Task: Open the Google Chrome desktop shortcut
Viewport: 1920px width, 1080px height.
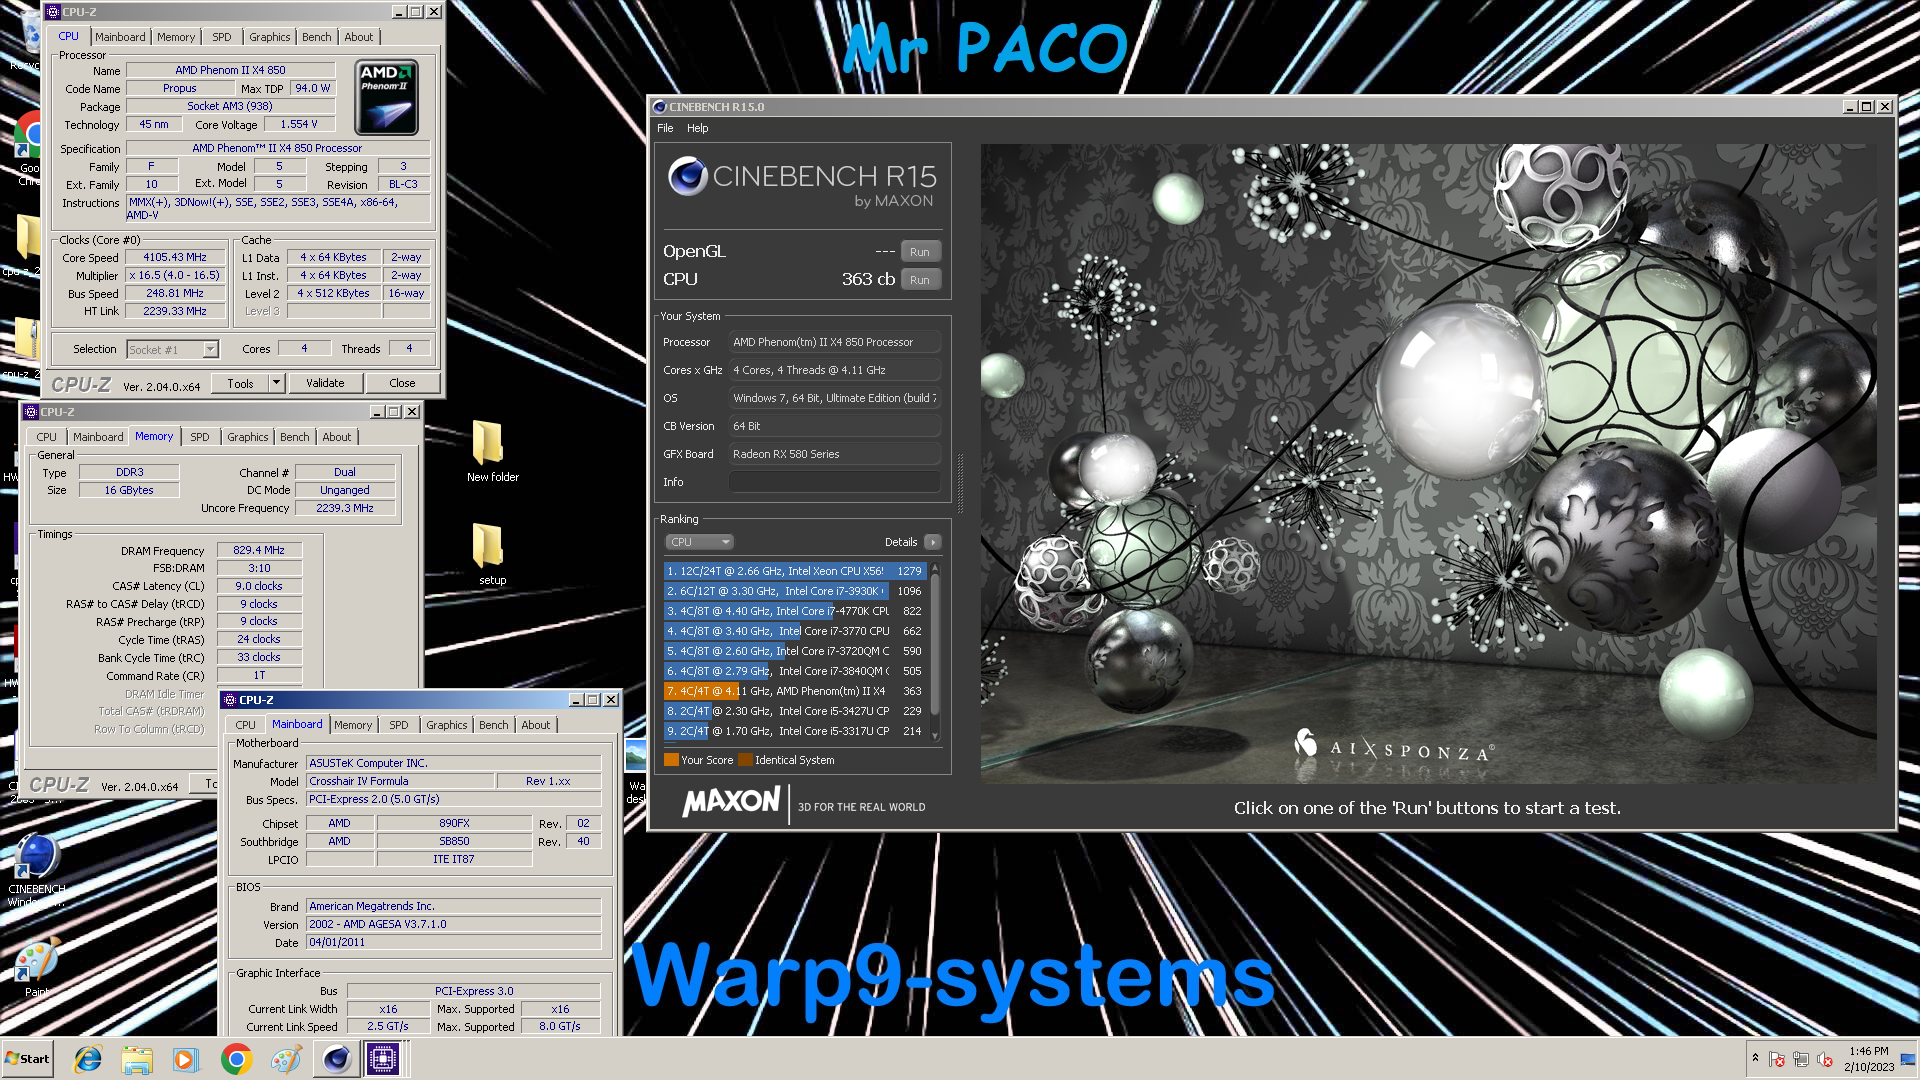Action: [x=29, y=148]
